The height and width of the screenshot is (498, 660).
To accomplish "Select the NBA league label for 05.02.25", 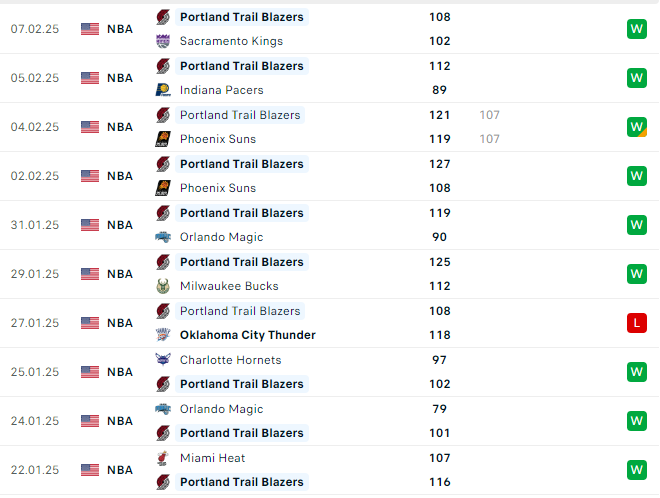I will point(120,78).
